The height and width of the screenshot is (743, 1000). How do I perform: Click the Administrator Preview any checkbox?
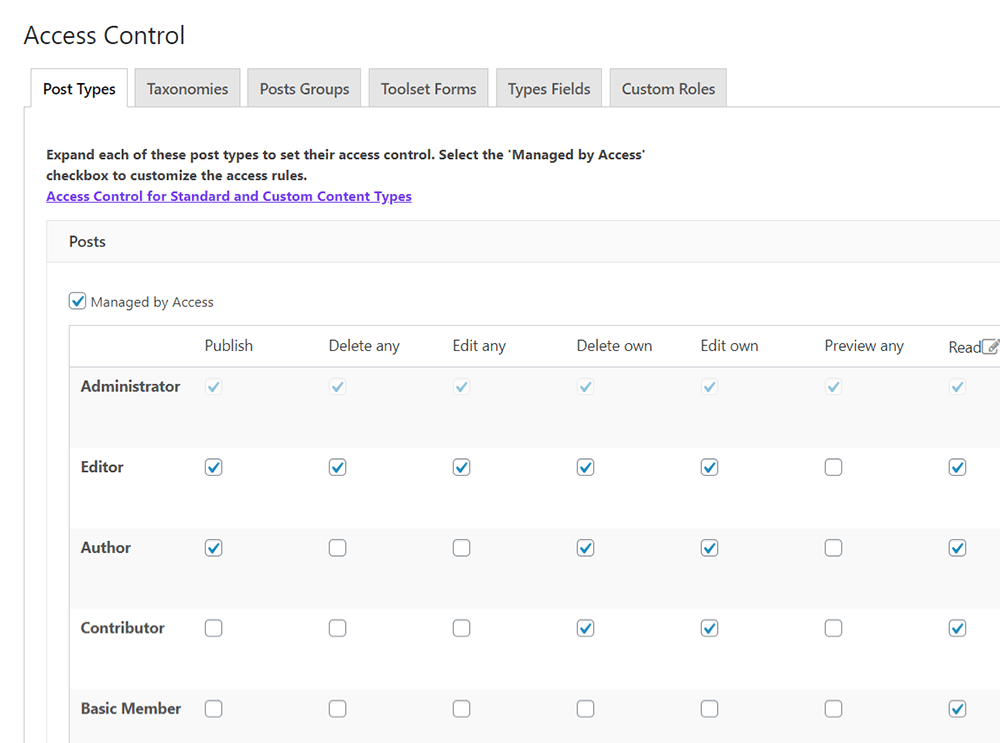coord(834,386)
